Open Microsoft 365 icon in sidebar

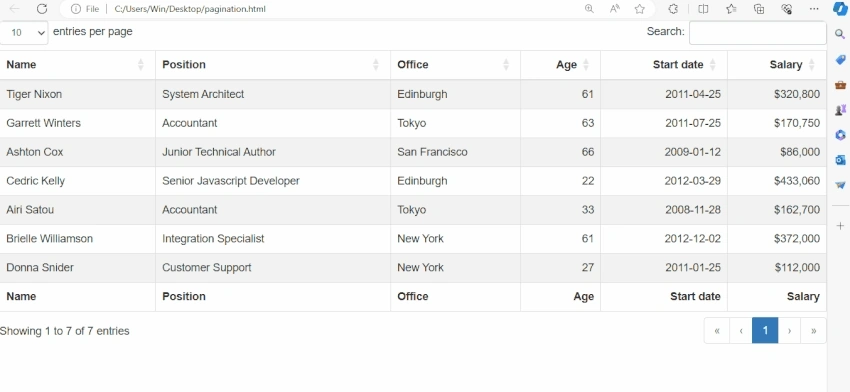click(x=840, y=134)
